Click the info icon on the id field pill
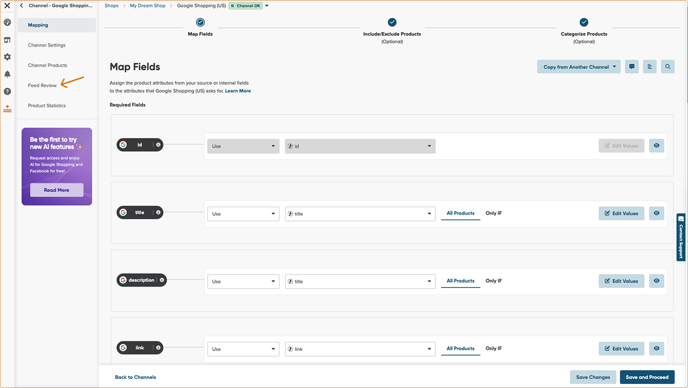 (158, 145)
